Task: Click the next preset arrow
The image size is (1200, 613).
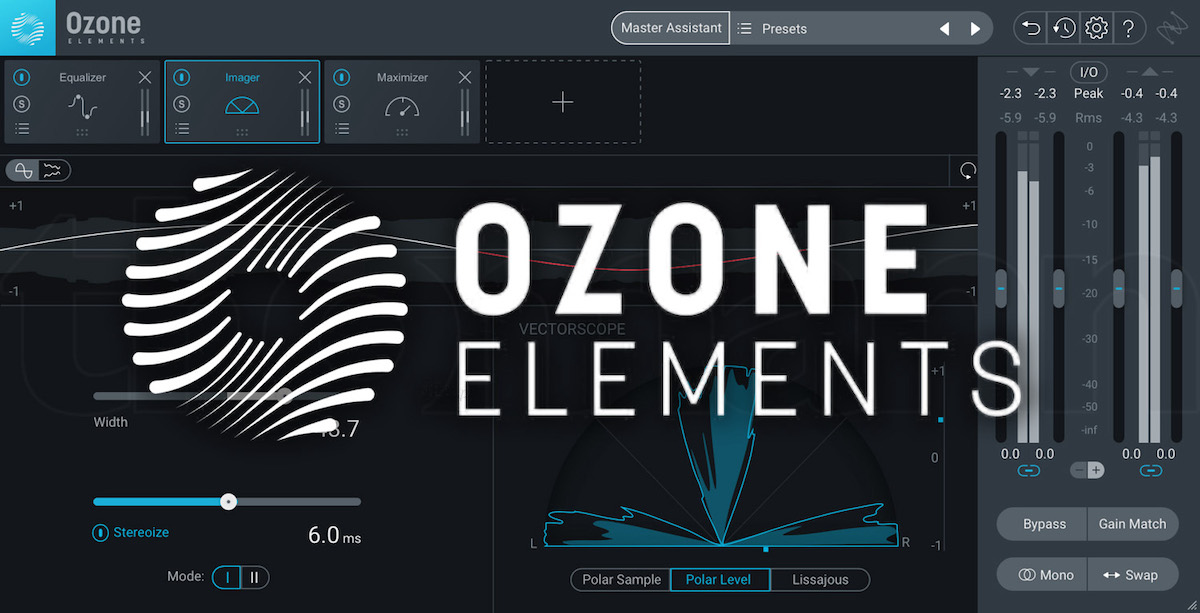Action: 976,28
